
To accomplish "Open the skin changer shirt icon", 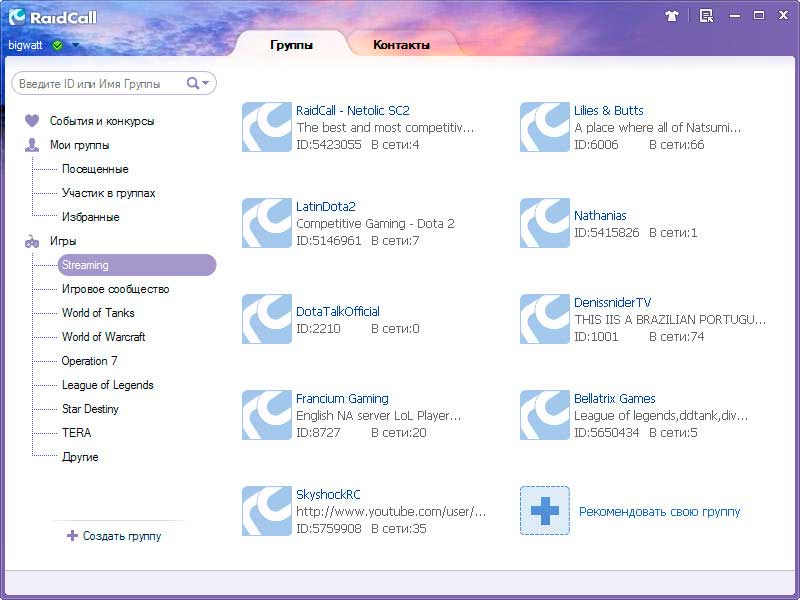I will click(672, 16).
